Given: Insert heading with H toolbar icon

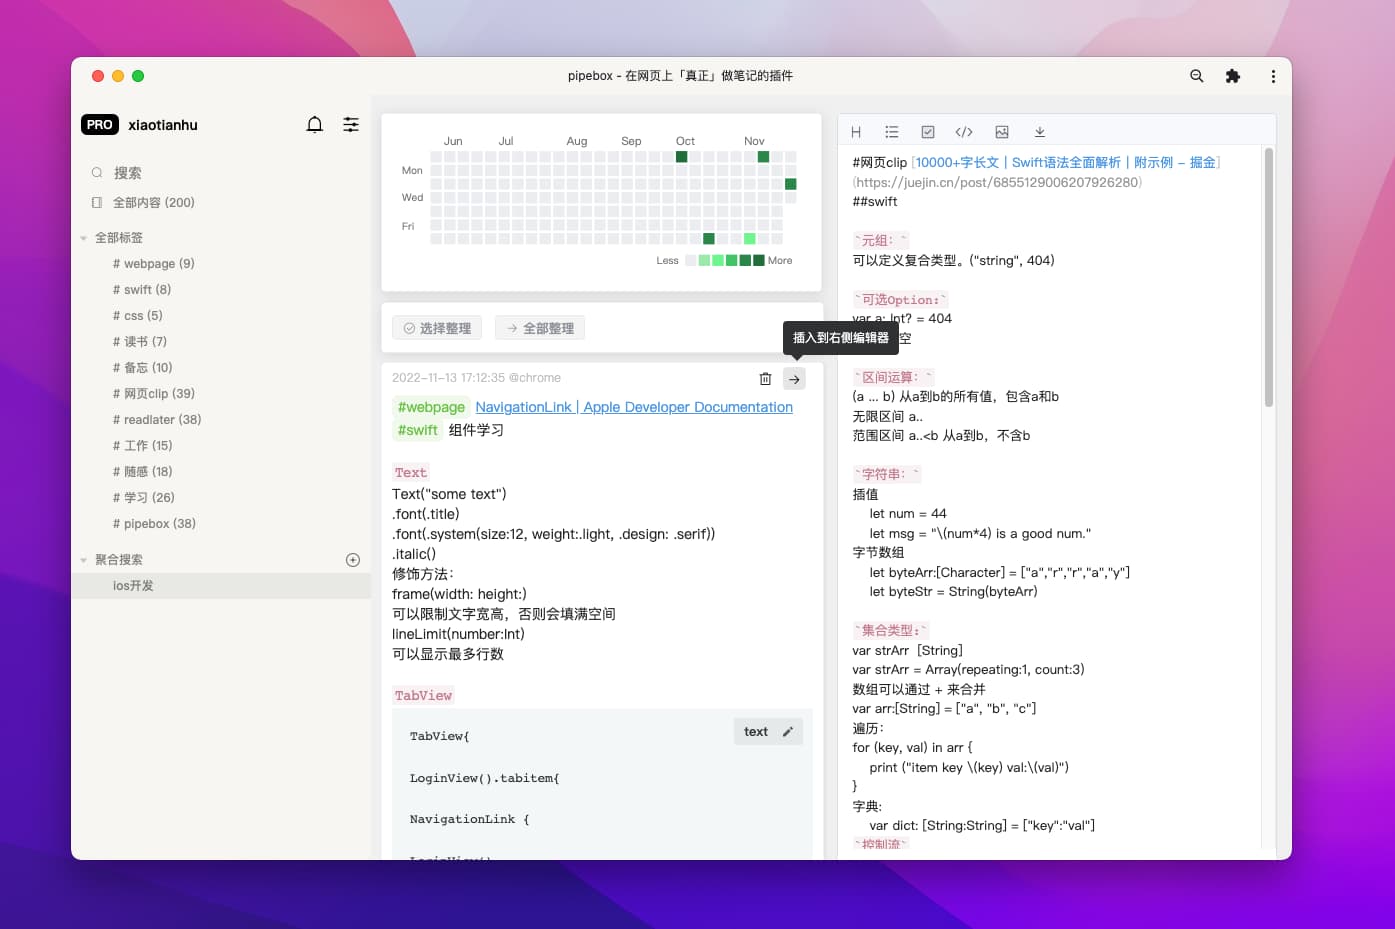Looking at the screenshot, I should pos(856,132).
